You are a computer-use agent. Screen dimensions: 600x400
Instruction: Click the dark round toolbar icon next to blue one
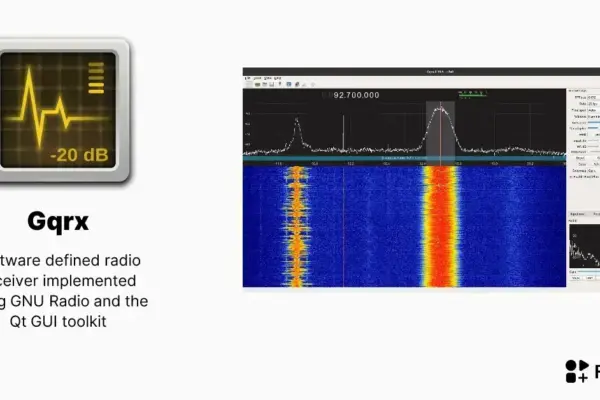[x=297, y=84]
